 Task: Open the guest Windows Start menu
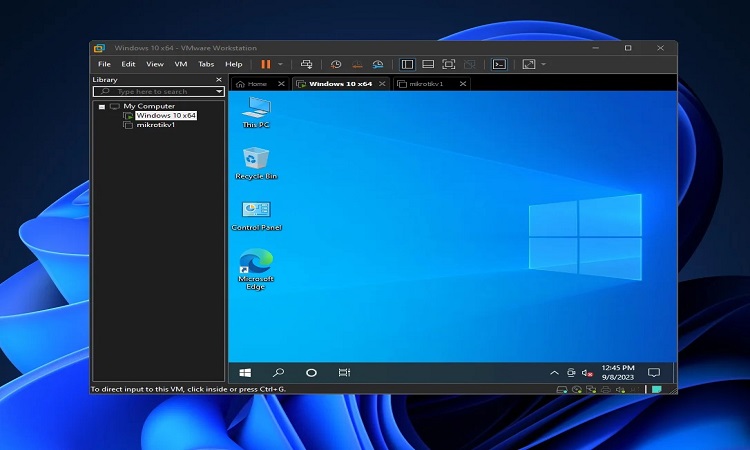tap(245, 373)
